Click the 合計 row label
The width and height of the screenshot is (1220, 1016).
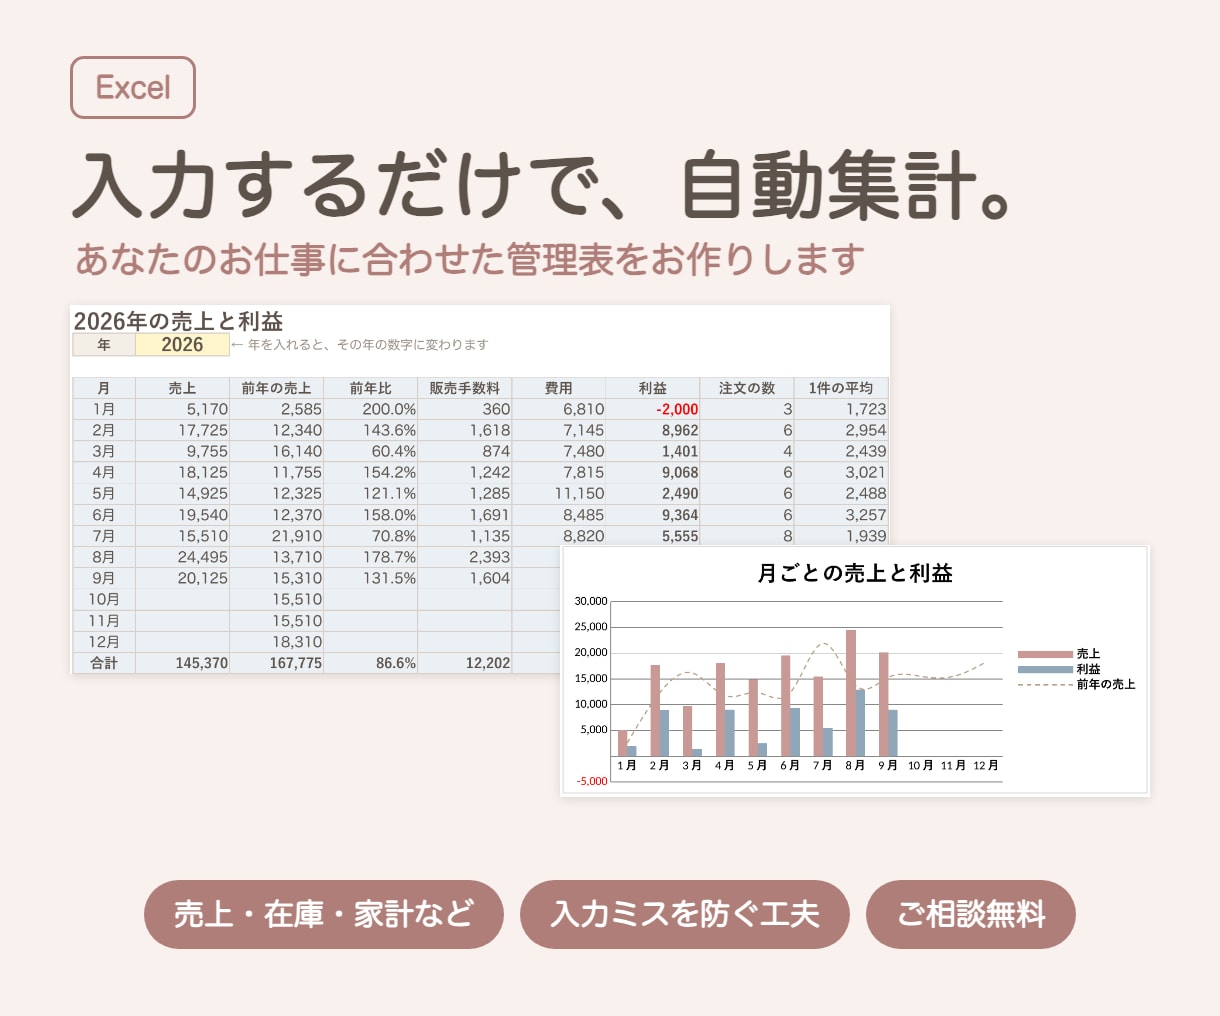tap(104, 663)
